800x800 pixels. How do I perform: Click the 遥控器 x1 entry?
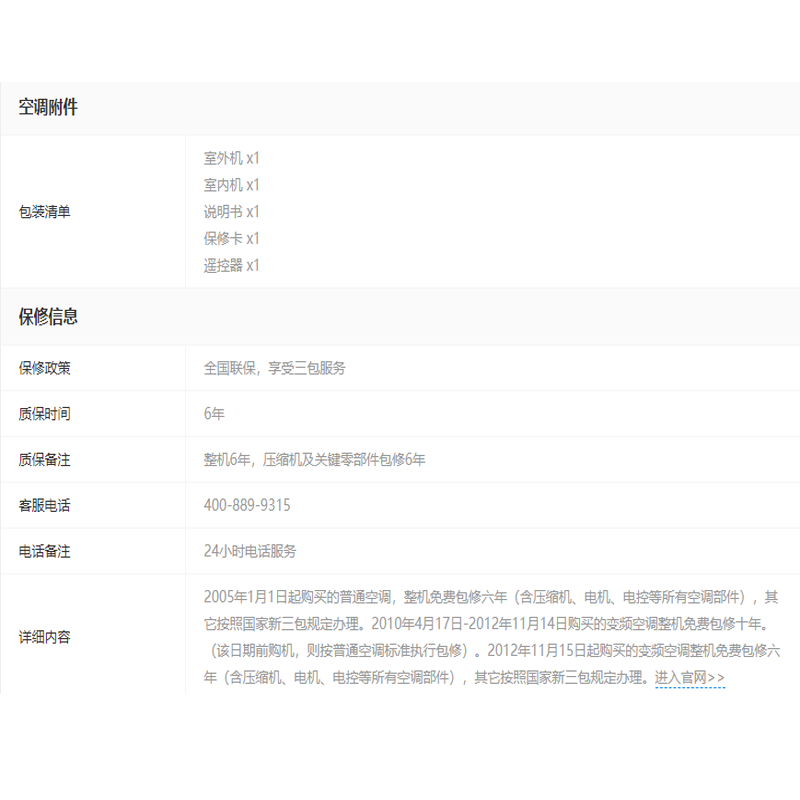232,265
